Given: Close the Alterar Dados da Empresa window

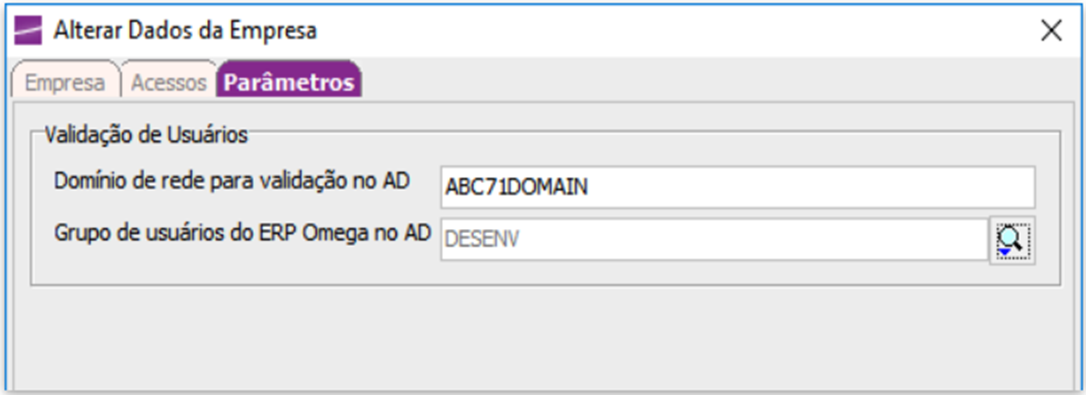Looking at the screenshot, I should coord(1051,31).
